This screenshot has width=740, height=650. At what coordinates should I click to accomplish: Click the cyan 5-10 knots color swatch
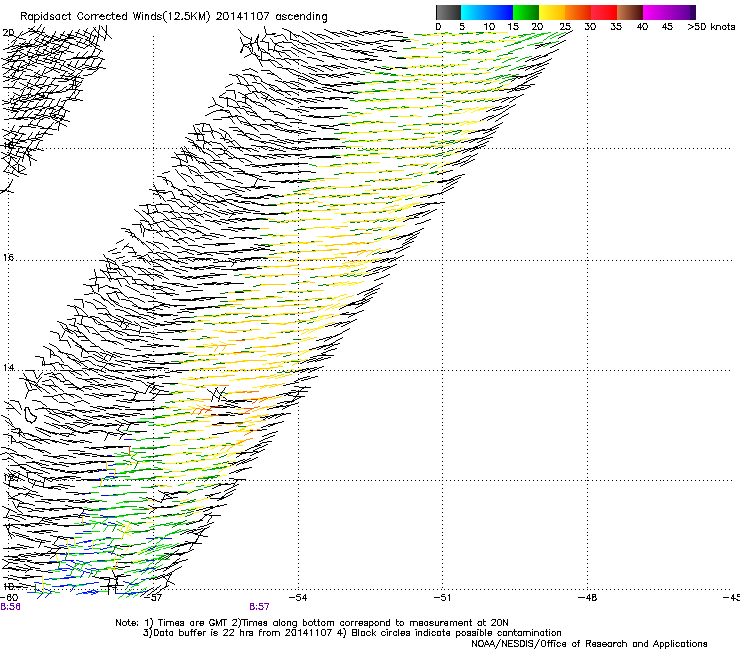[474, 12]
